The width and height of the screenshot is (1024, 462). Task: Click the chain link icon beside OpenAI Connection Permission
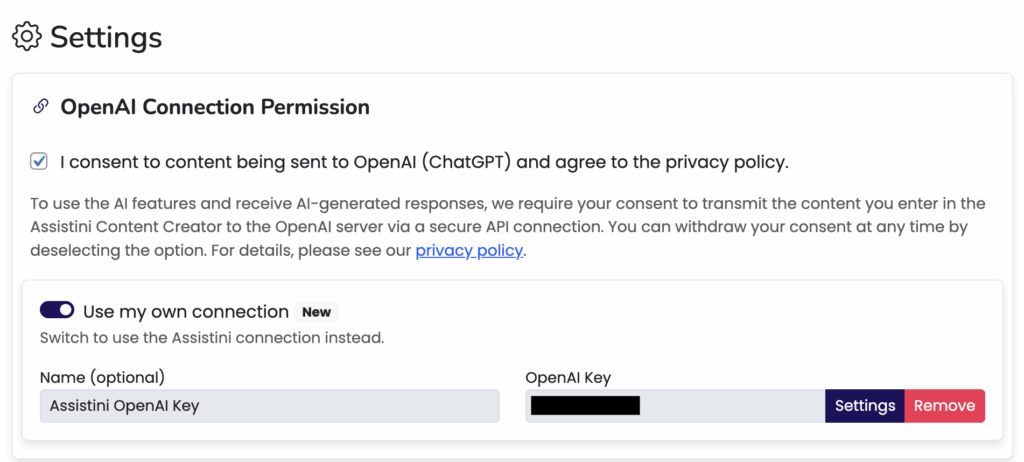(41, 106)
